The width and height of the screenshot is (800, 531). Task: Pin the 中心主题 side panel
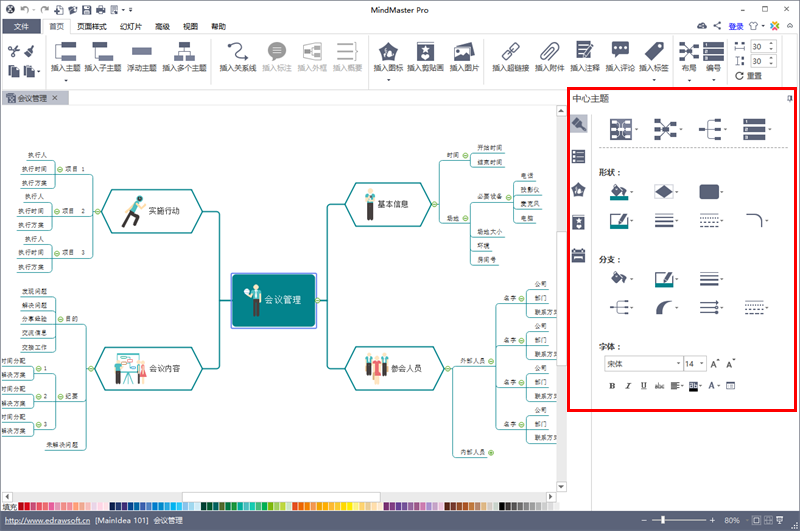point(789,98)
